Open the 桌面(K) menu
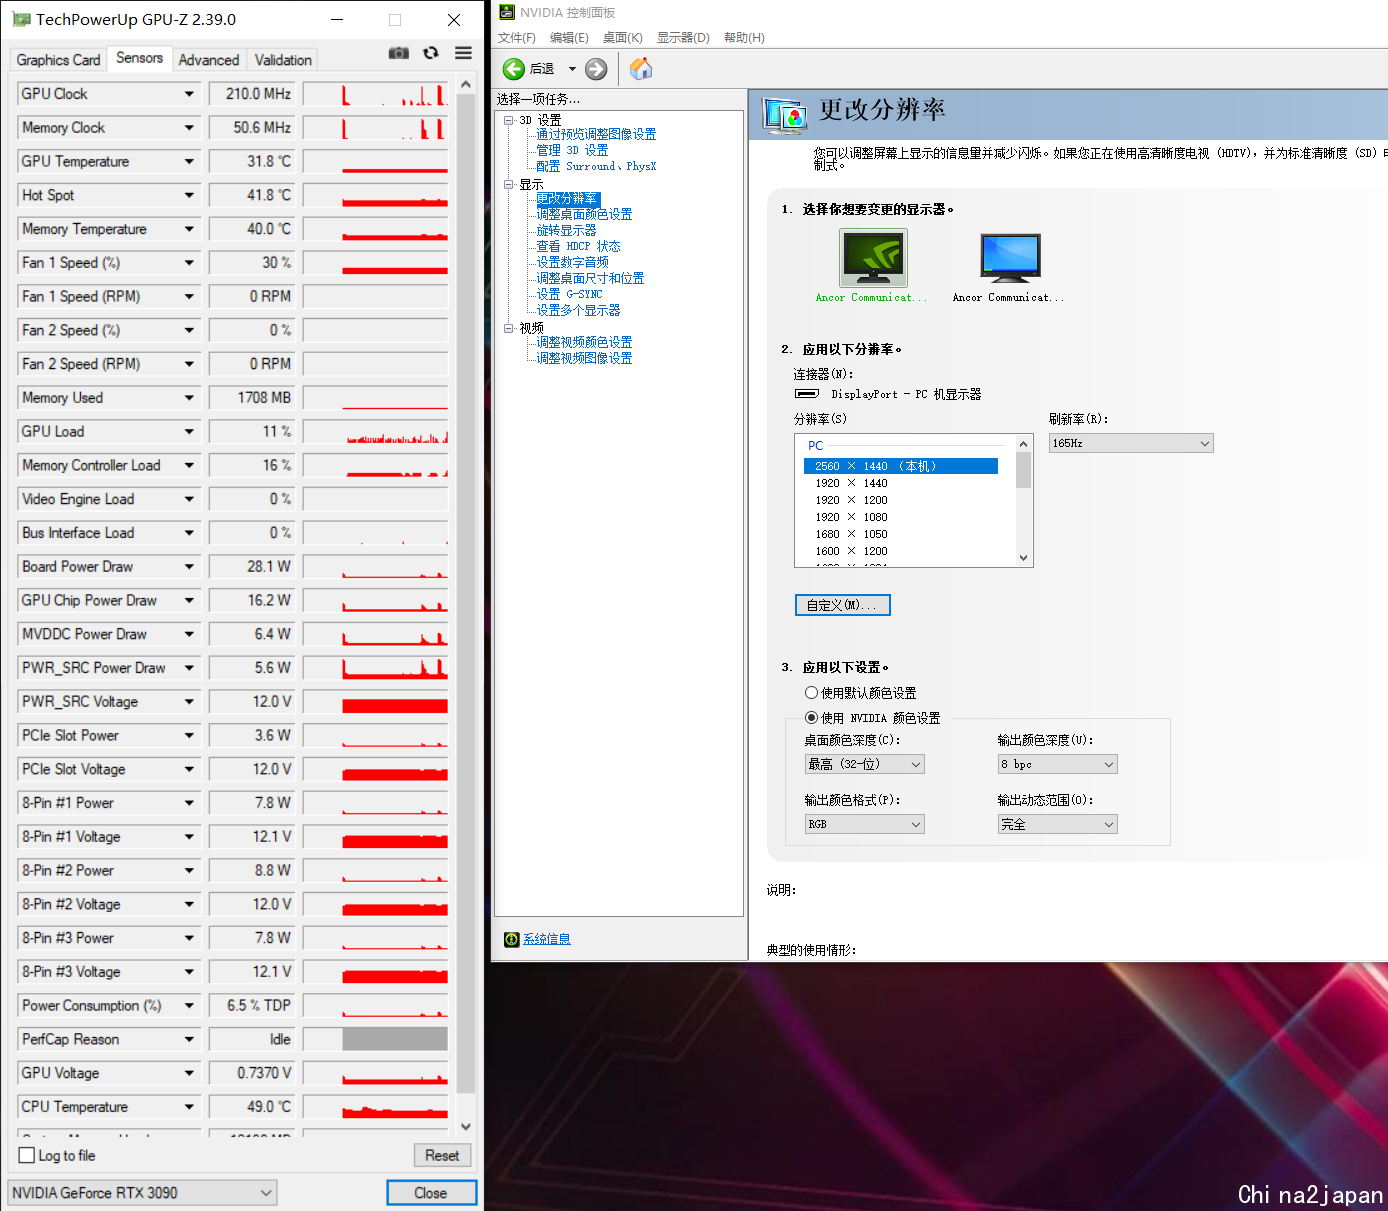Image resolution: width=1388 pixels, height=1211 pixels. (x=622, y=38)
